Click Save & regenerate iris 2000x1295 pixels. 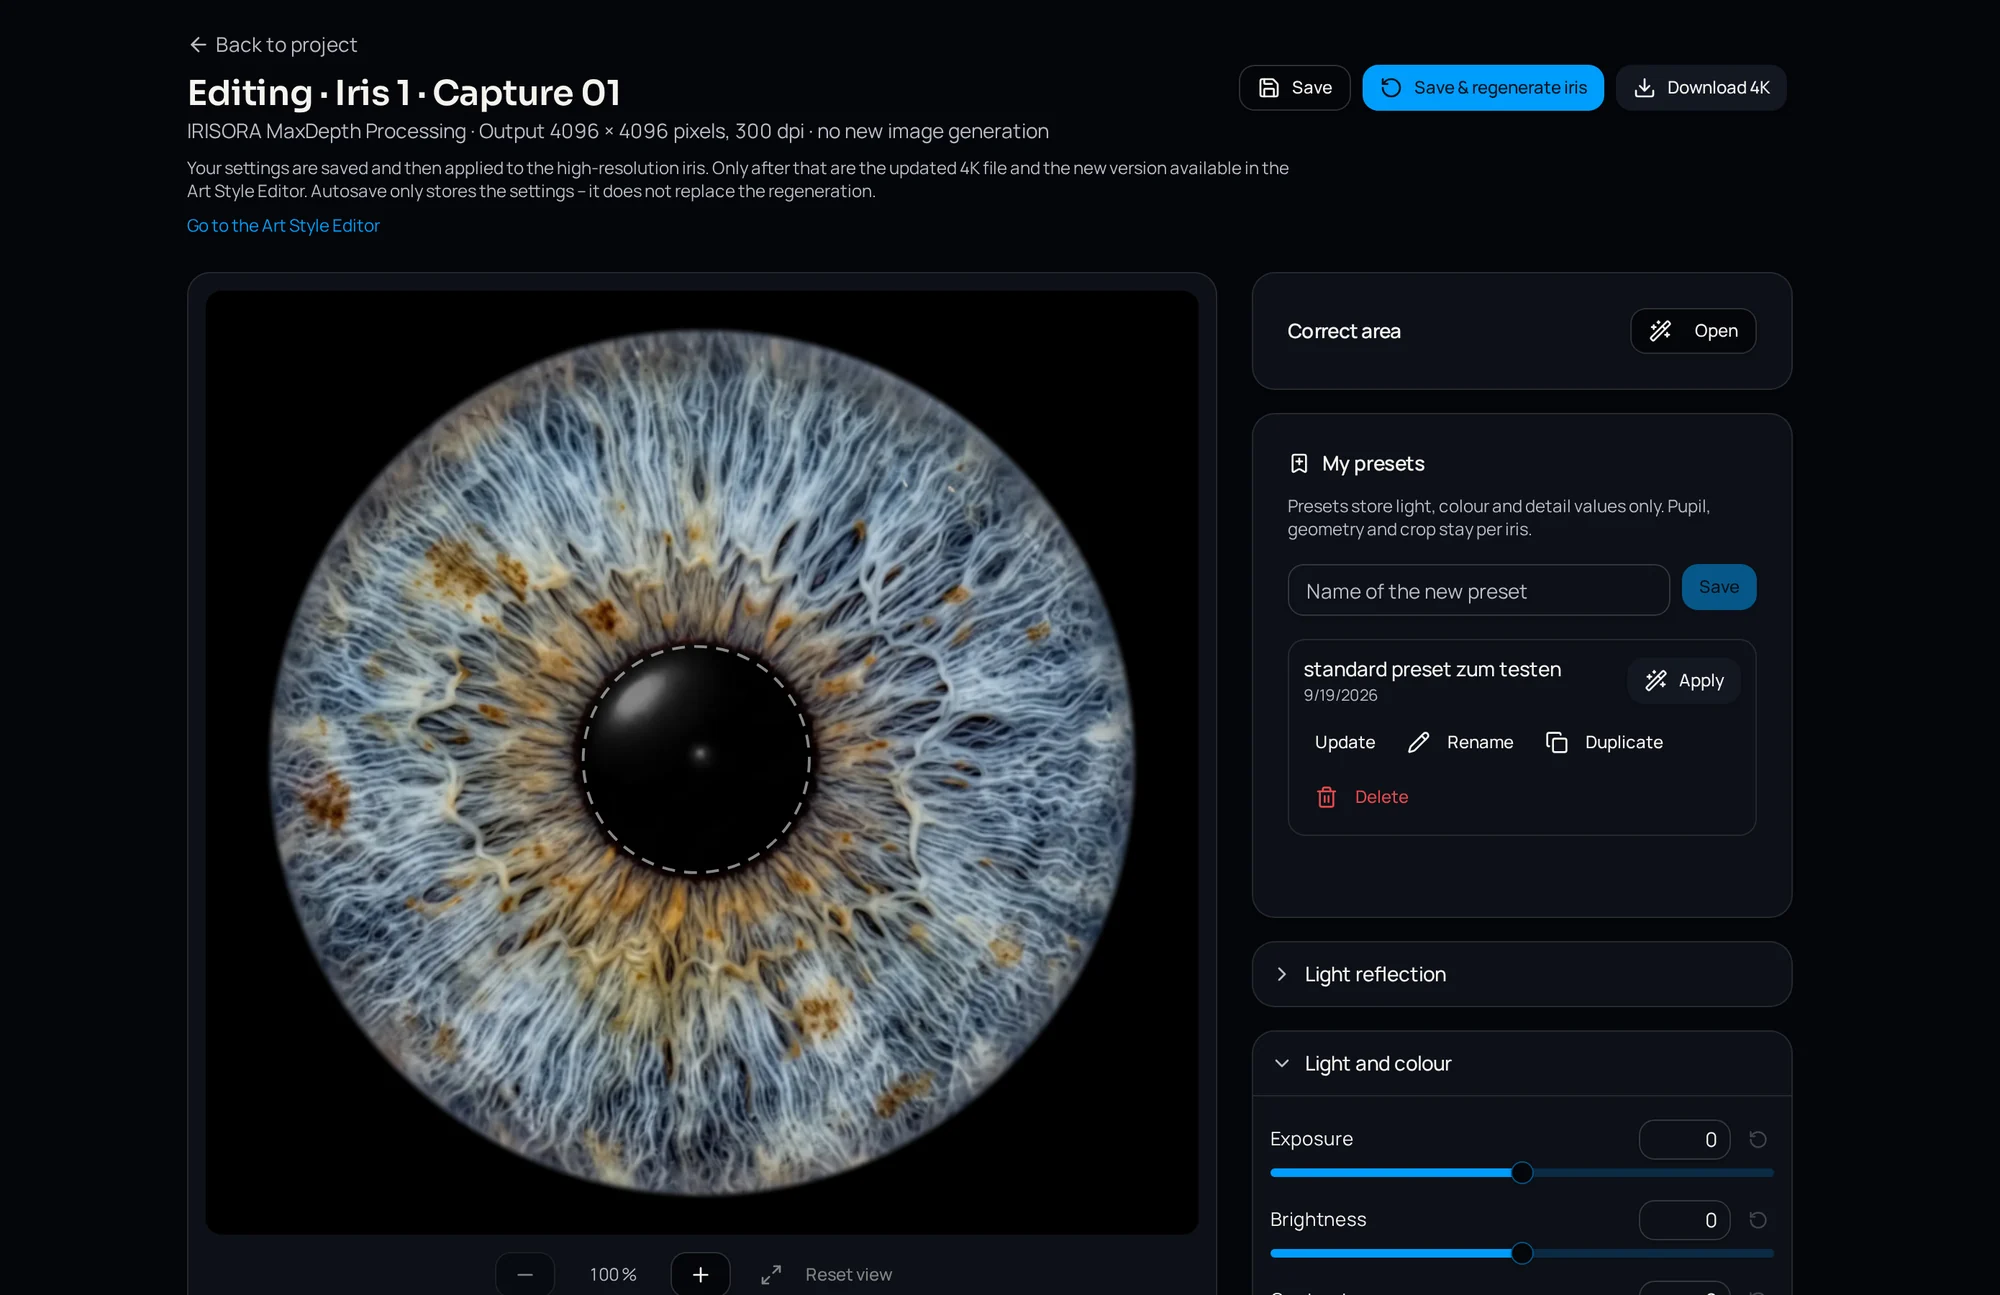pyautogui.click(x=1482, y=88)
